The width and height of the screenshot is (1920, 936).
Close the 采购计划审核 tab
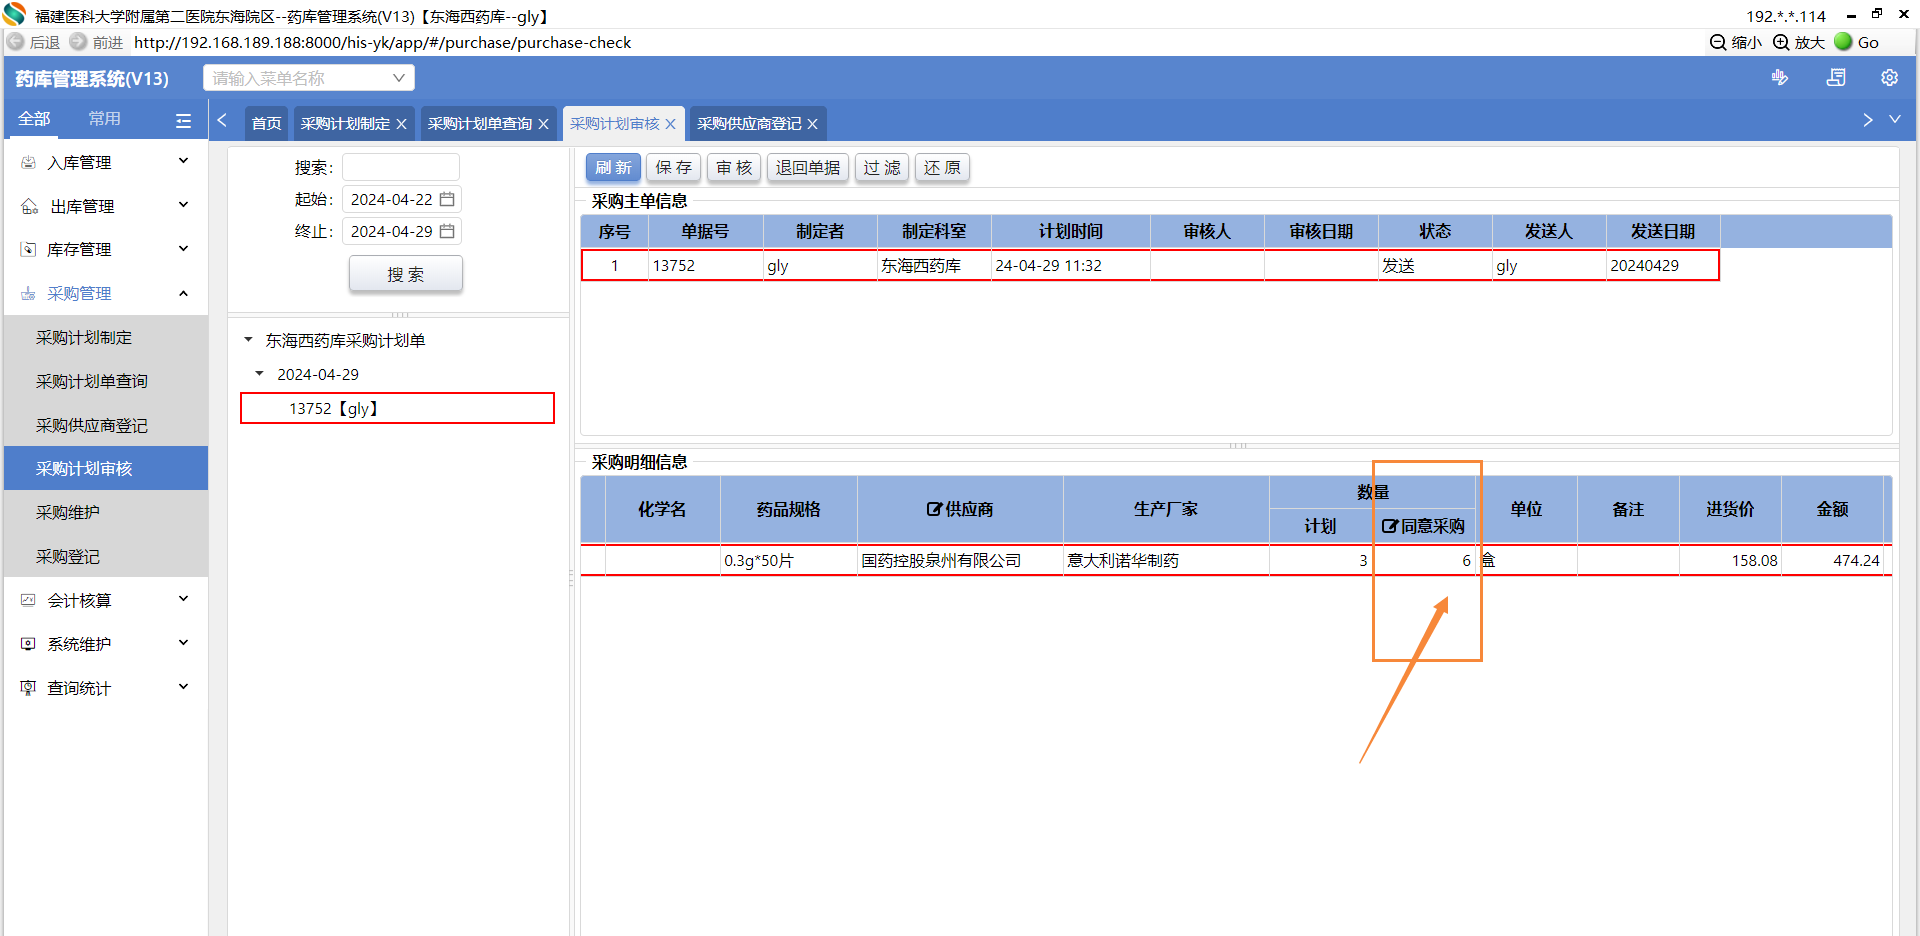tap(671, 124)
